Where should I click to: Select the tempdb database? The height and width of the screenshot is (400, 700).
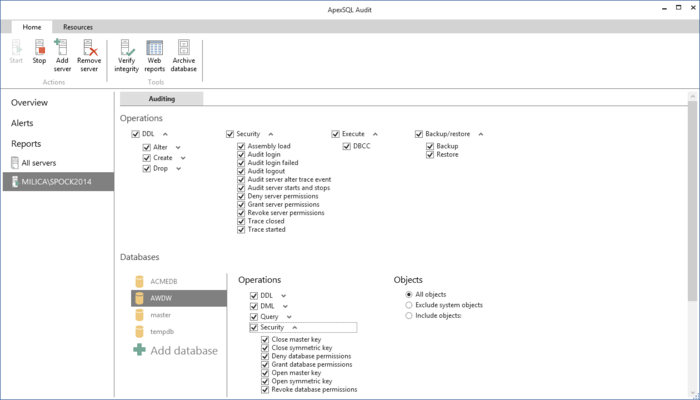(x=179, y=332)
